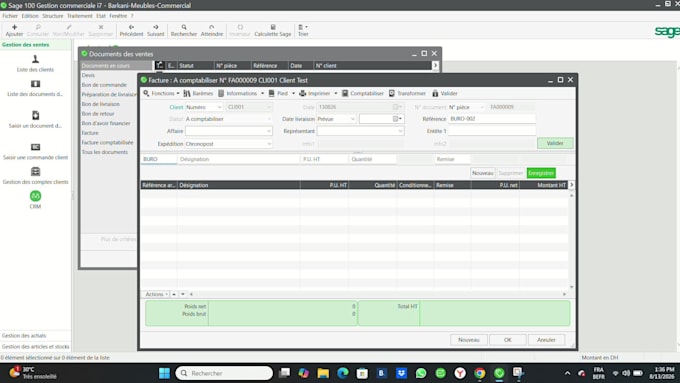Screen dimensions: 680x383
Task: Click the Quantité entry field
Action: [373, 159]
